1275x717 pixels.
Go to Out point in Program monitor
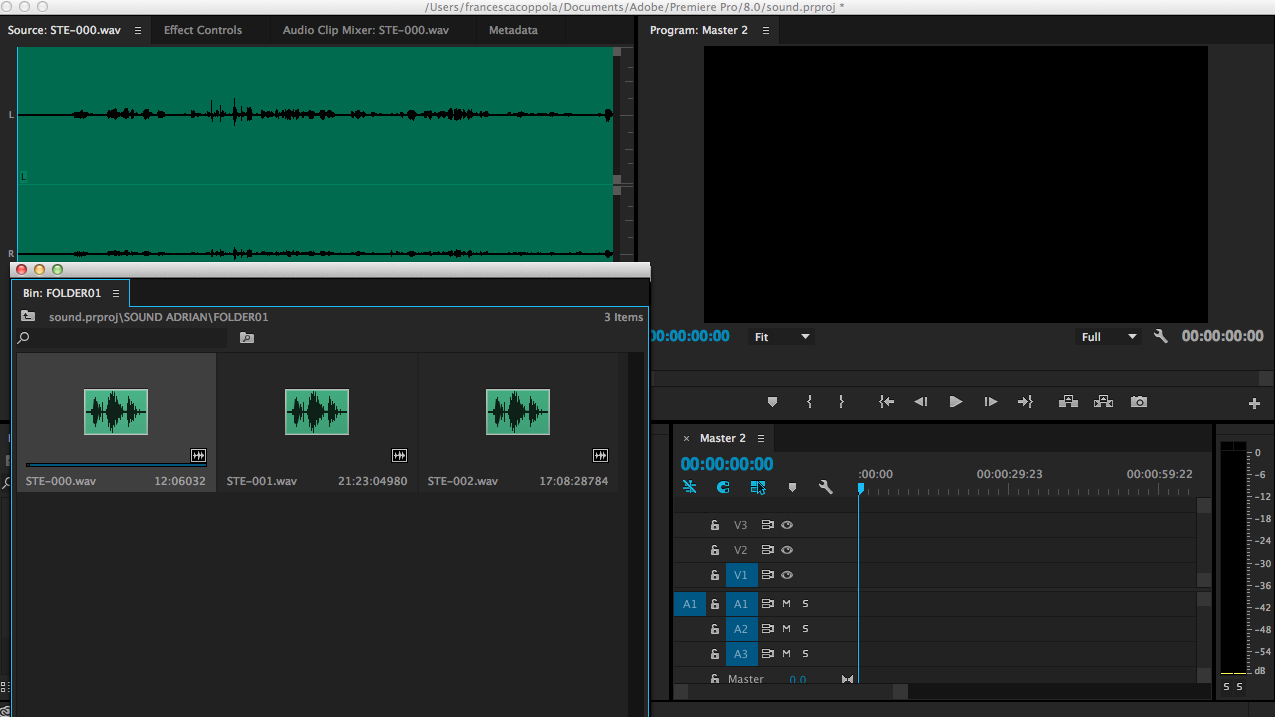coord(1025,402)
